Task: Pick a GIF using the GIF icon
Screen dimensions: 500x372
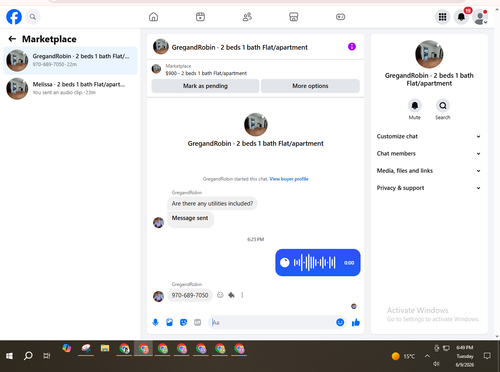Action: (x=198, y=322)
